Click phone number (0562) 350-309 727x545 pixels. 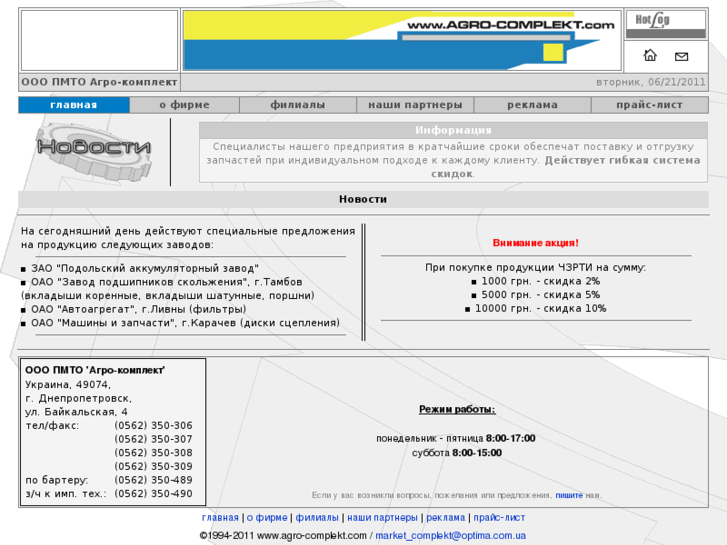click(x=153, y=467)
